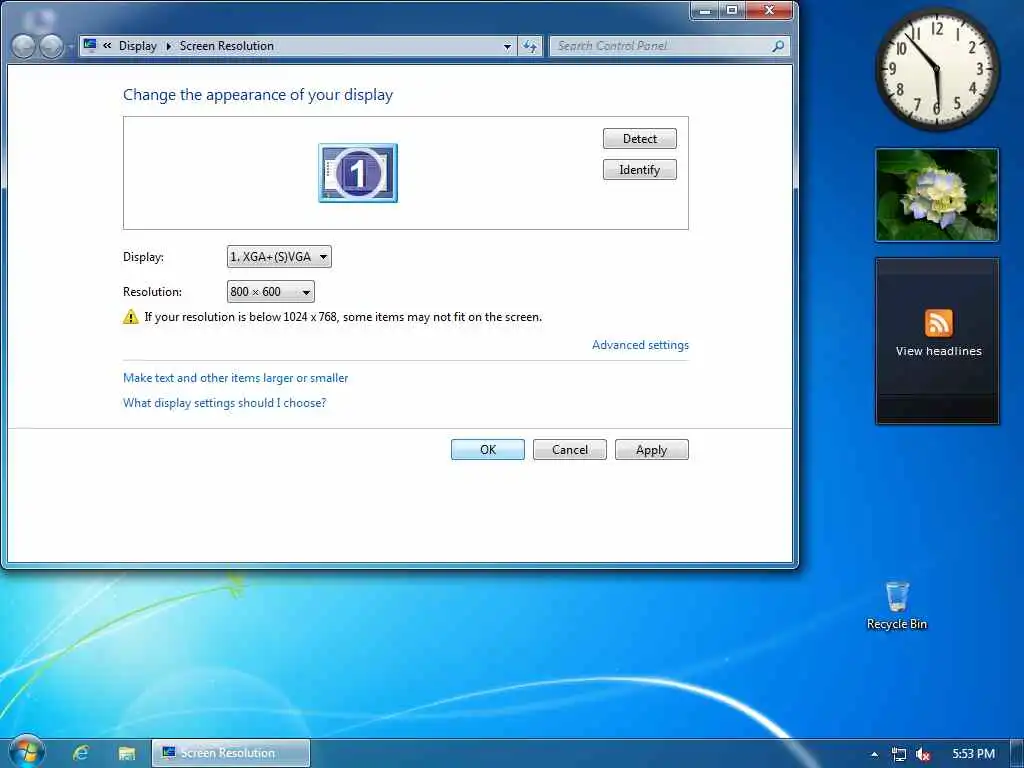Click the Apply button
Image resolution: width=1024 pixels, height=768 pixels.
652,449
